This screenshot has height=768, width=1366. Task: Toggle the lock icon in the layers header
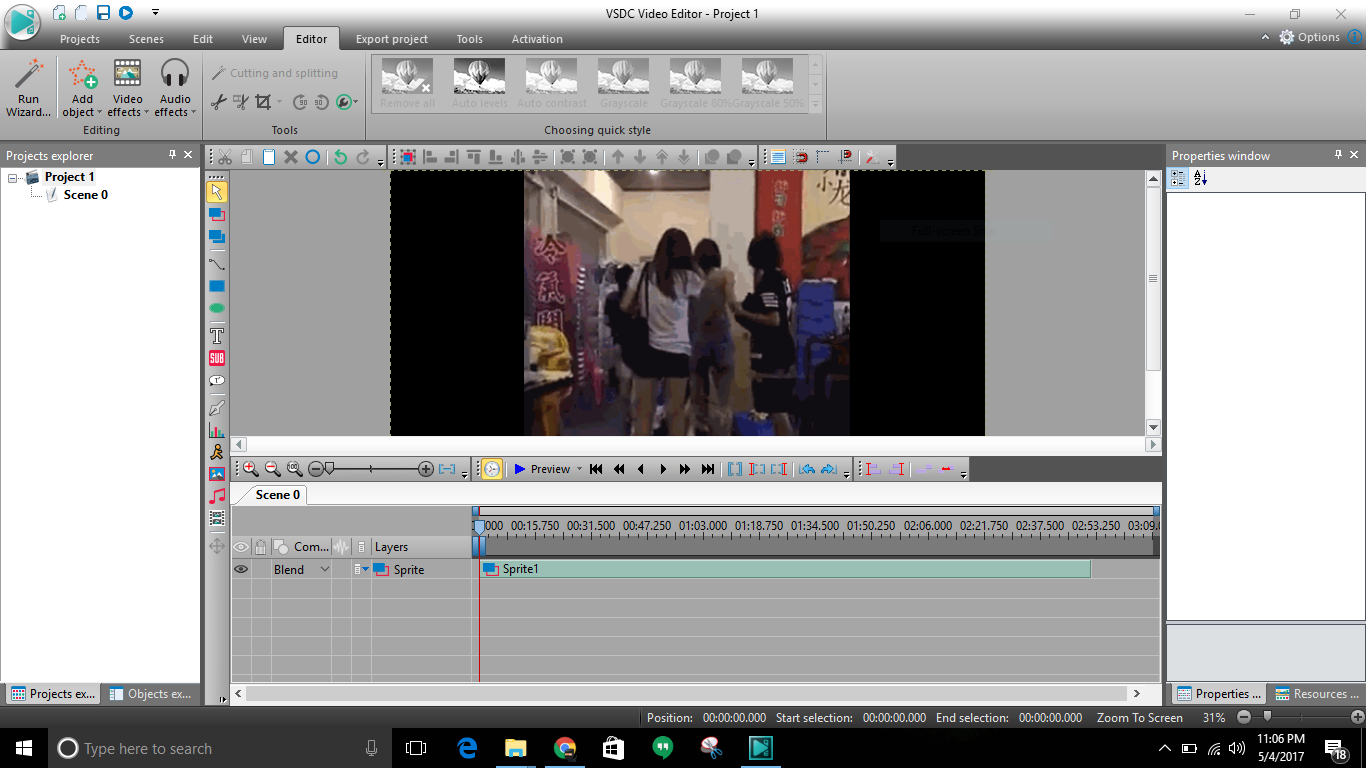[x=259, y=547]
